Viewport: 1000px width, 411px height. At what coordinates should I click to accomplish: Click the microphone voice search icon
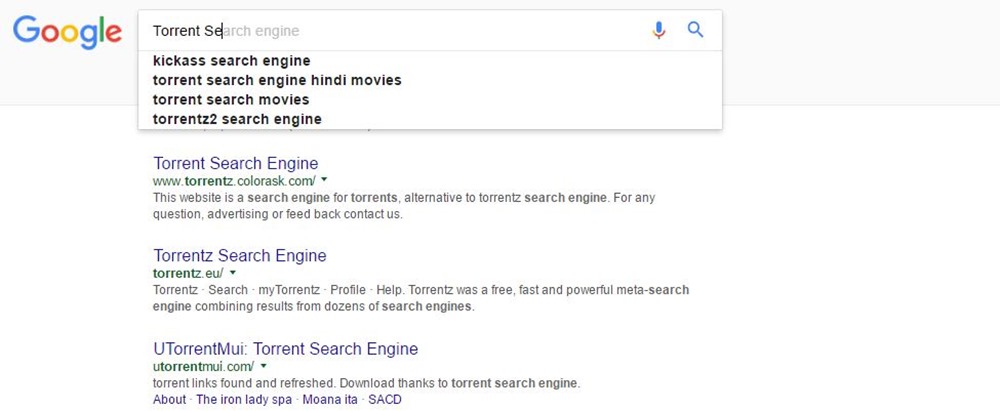click(x=658, y=31)
